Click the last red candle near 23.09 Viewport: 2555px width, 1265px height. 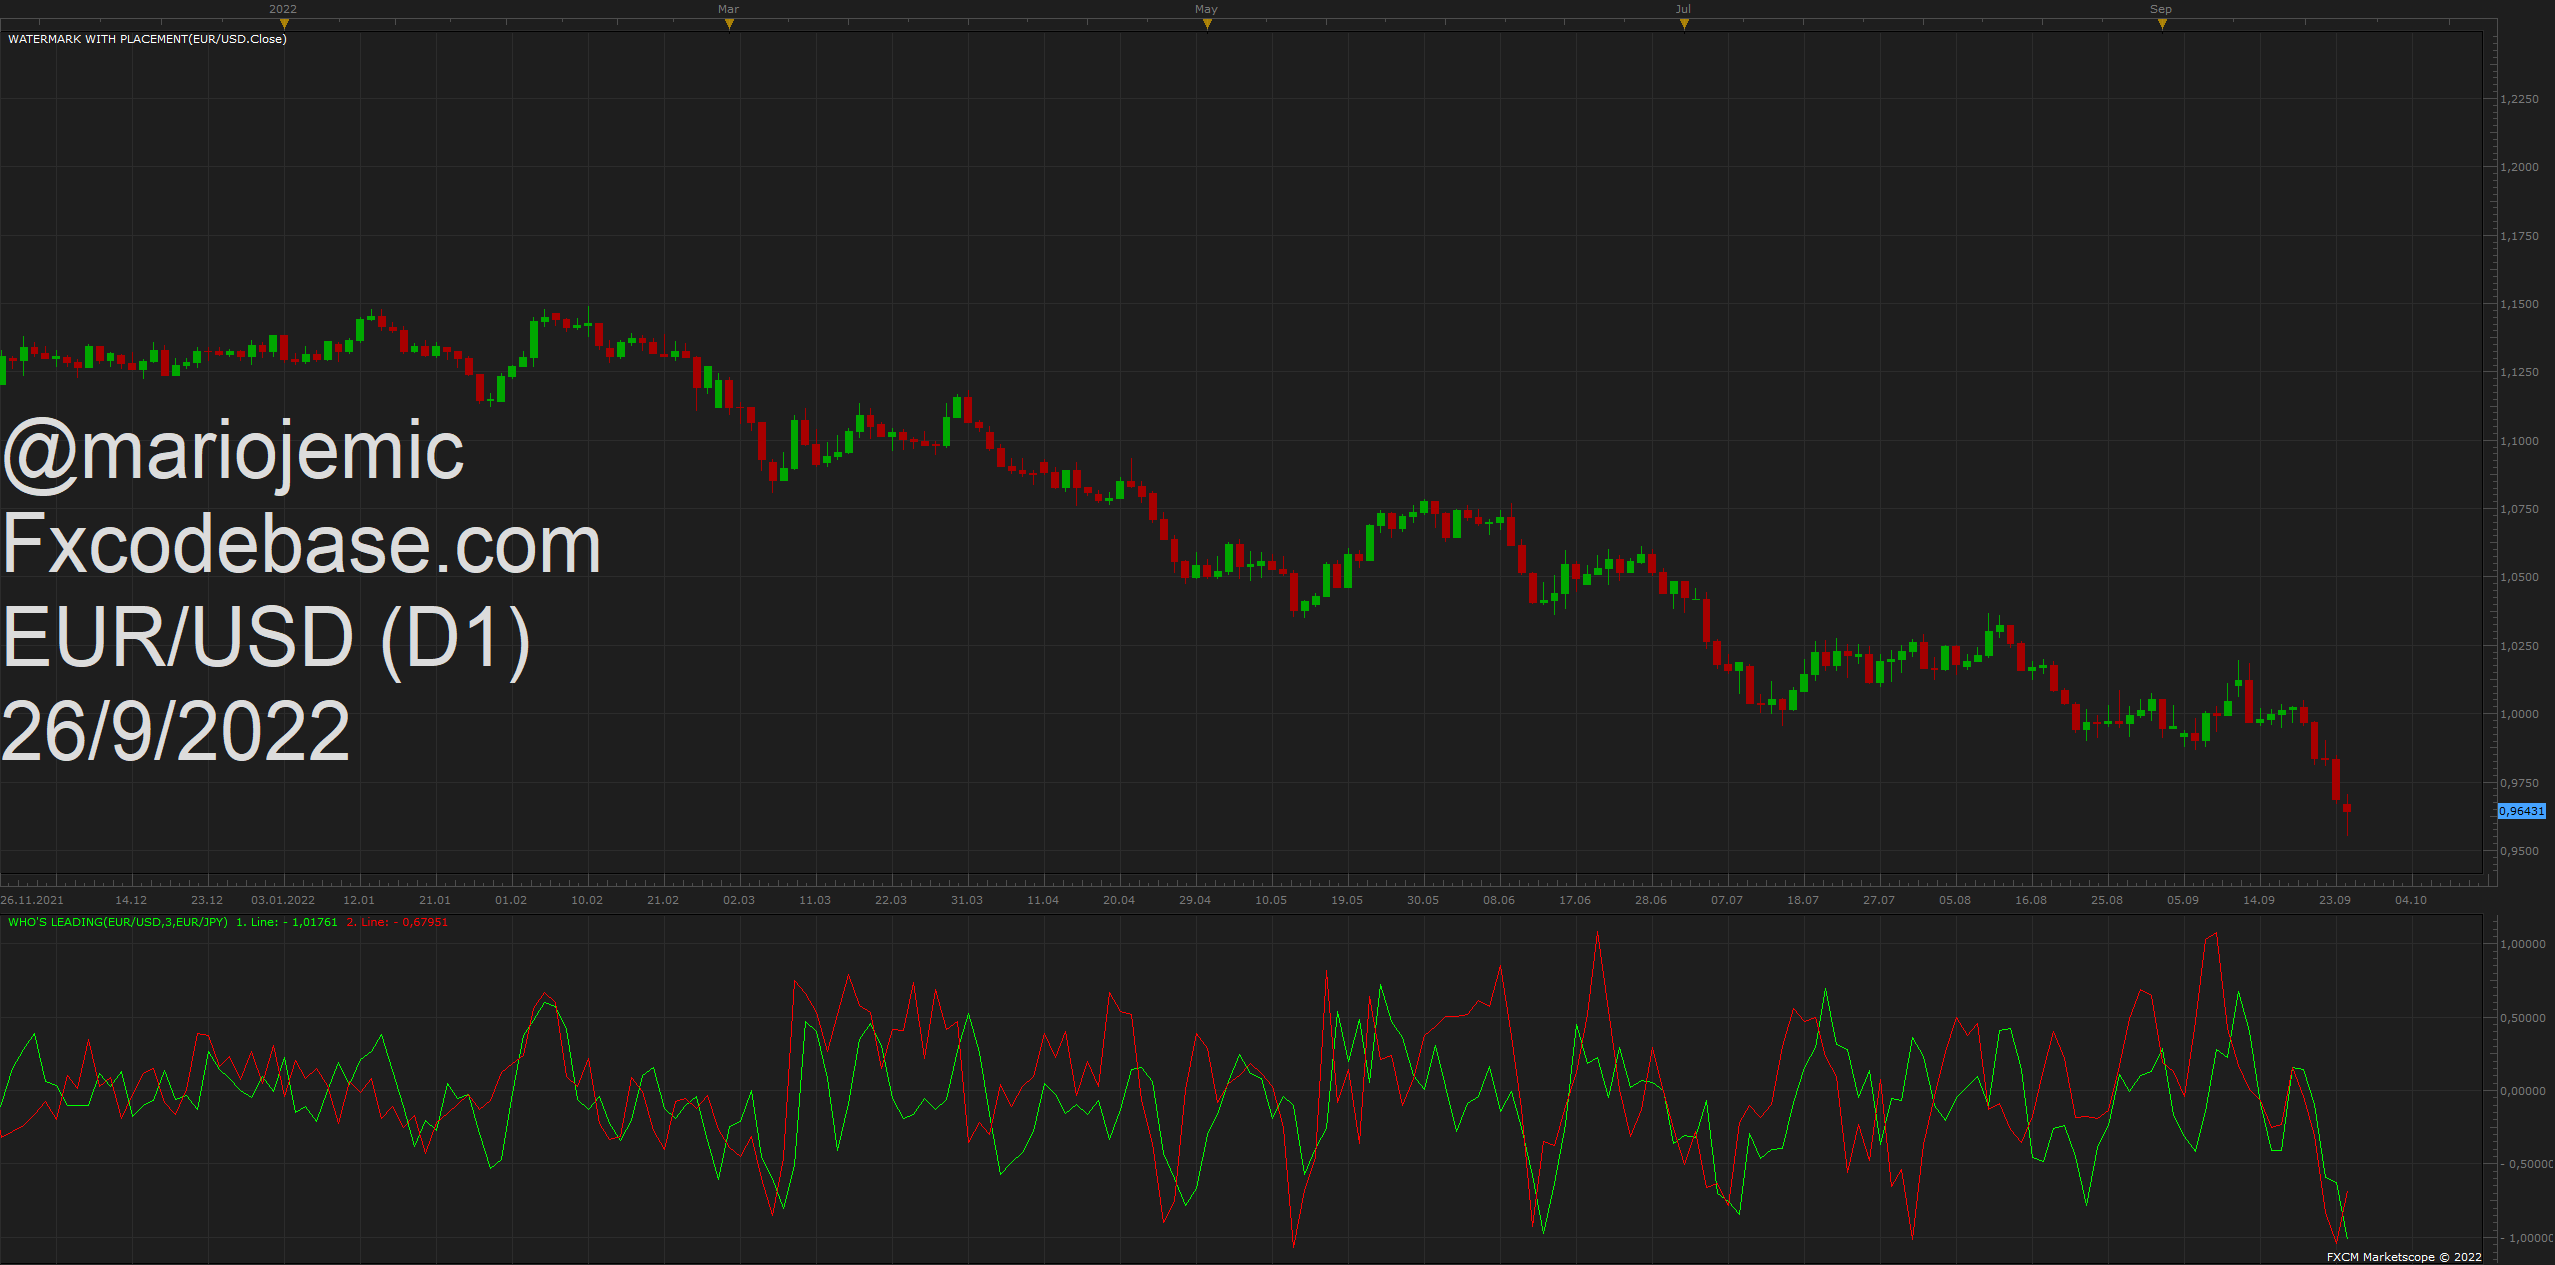pyautogui.click(x=2347, y=808)
